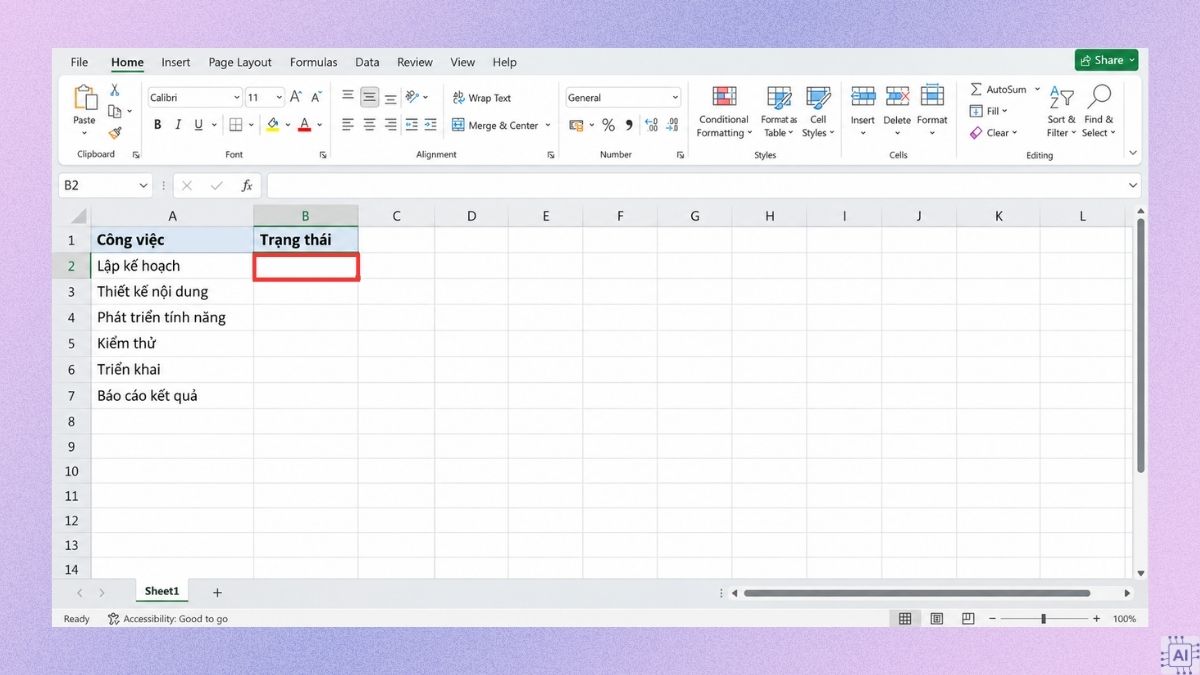Click Increase Indent icon
Viewport: 1200px width, 675px height.
pyautogui.click(x=432, y=125)
